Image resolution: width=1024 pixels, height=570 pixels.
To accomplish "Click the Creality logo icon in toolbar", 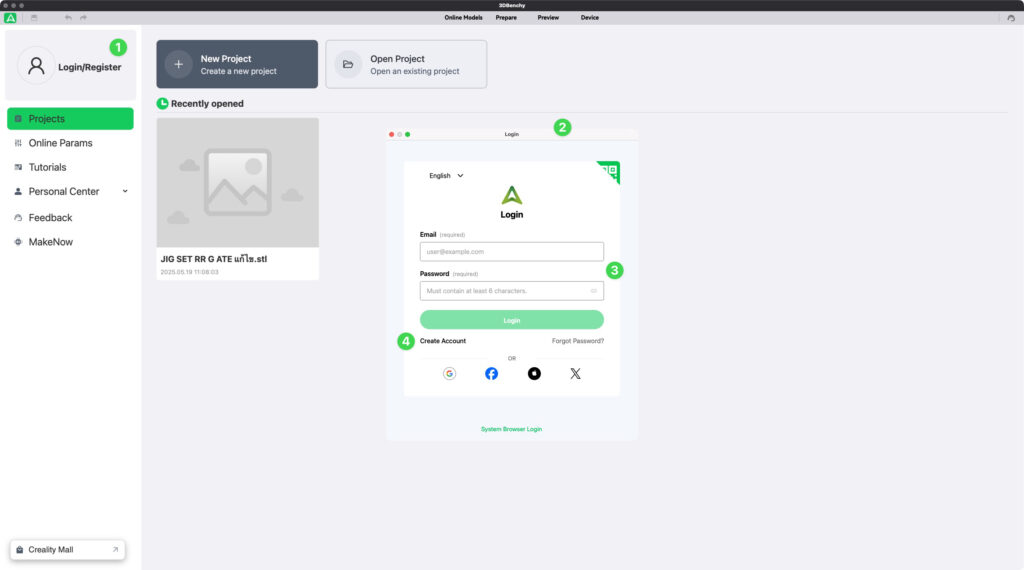I will point(10,18).
